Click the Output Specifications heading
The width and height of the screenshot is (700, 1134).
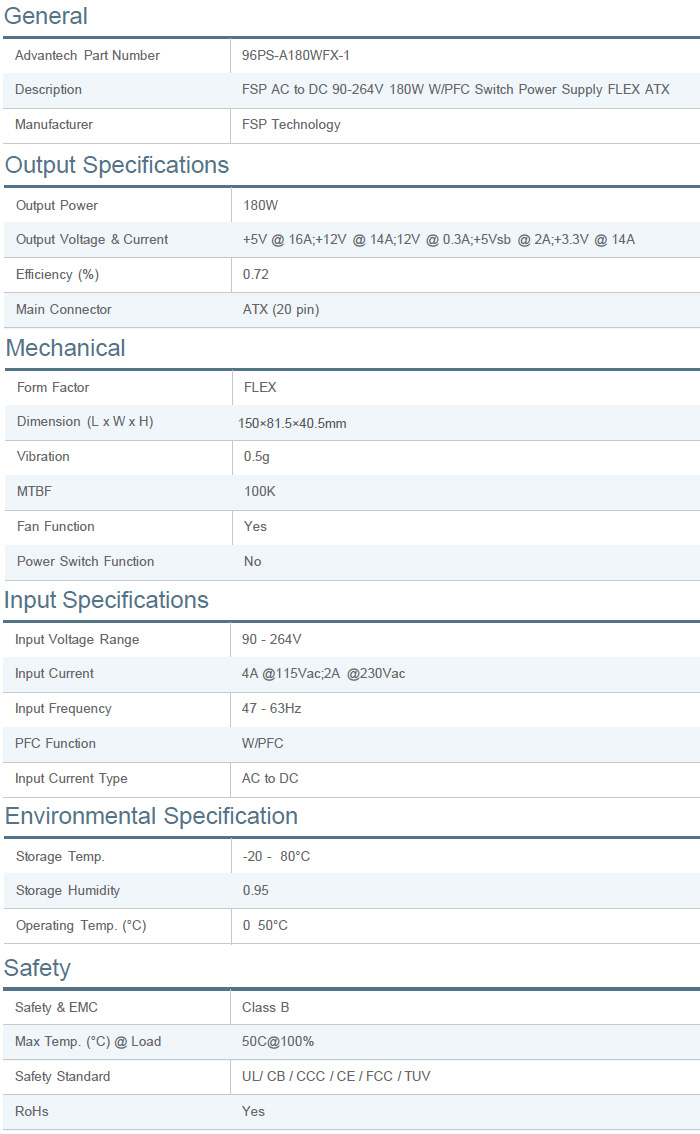(117, 165)
